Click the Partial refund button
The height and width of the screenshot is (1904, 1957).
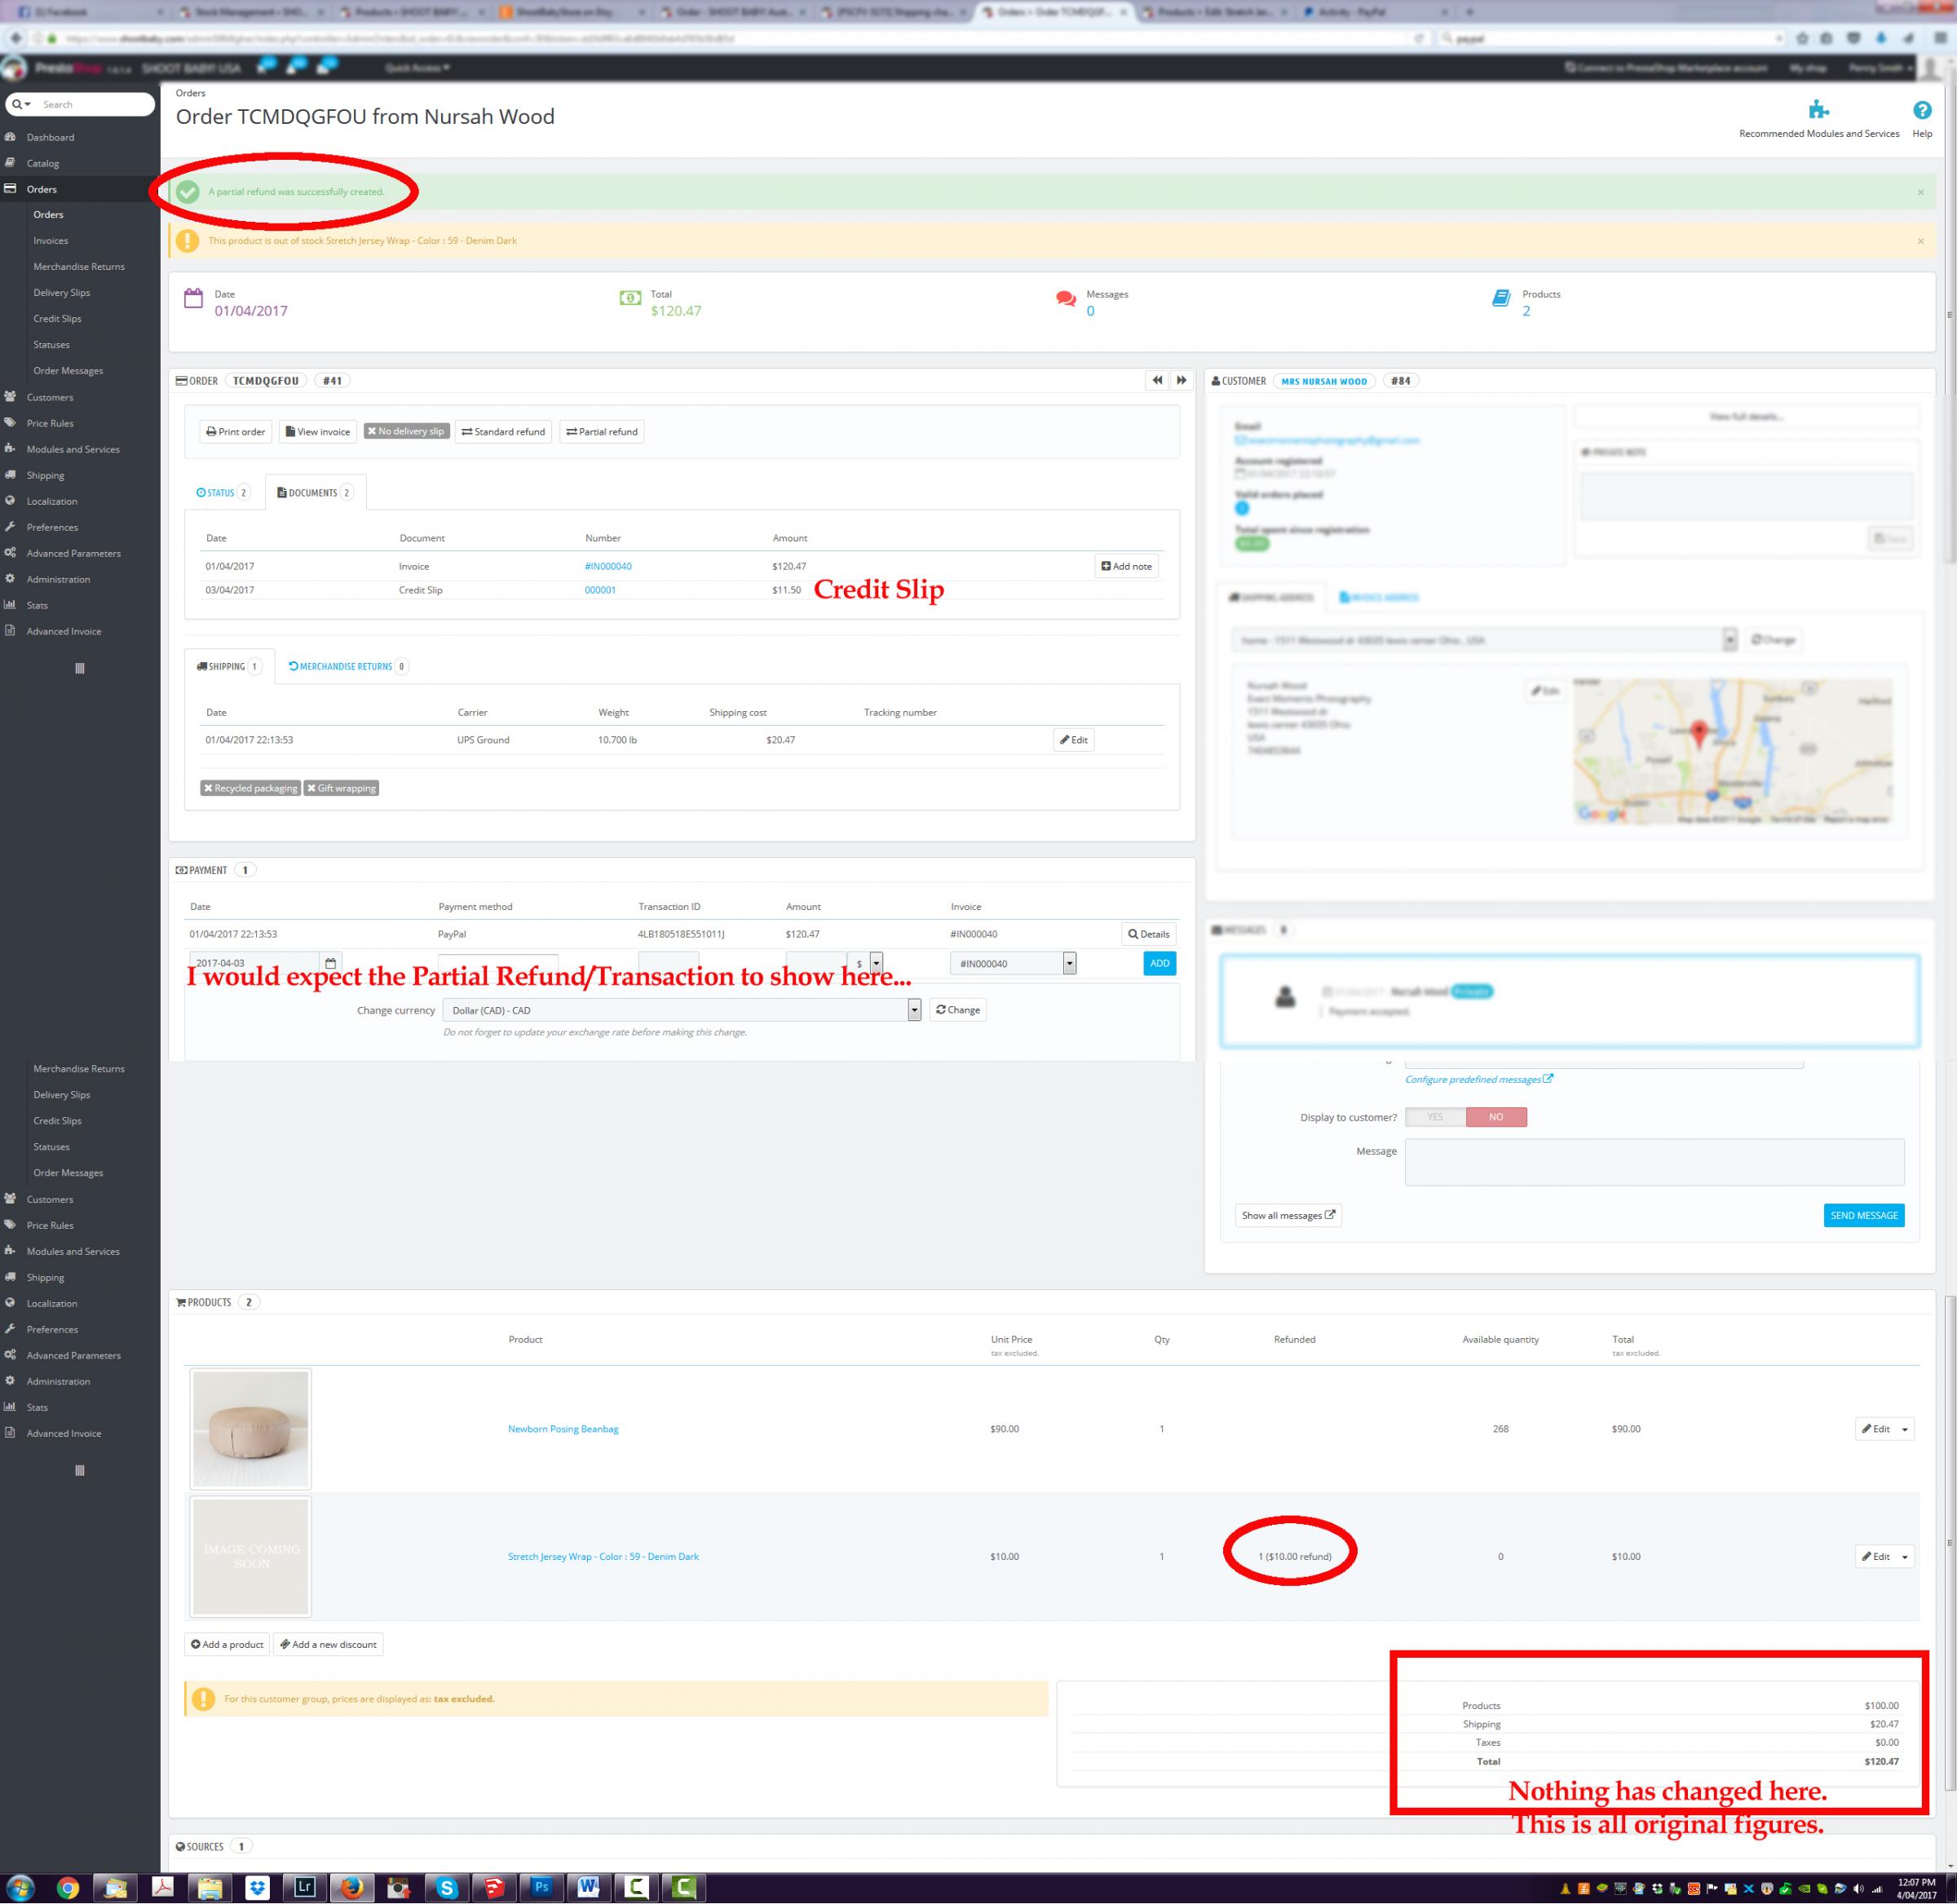(x=602, y=432)
